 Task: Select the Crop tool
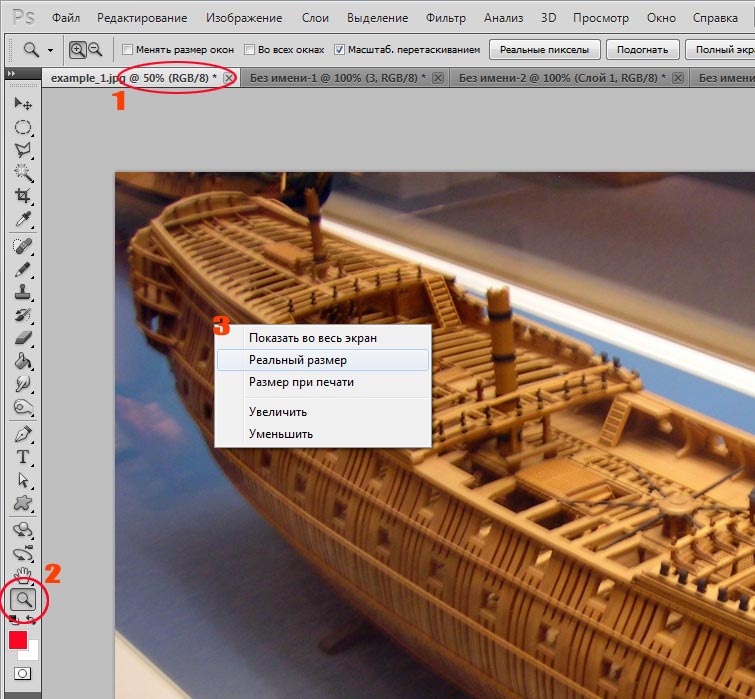22,196
